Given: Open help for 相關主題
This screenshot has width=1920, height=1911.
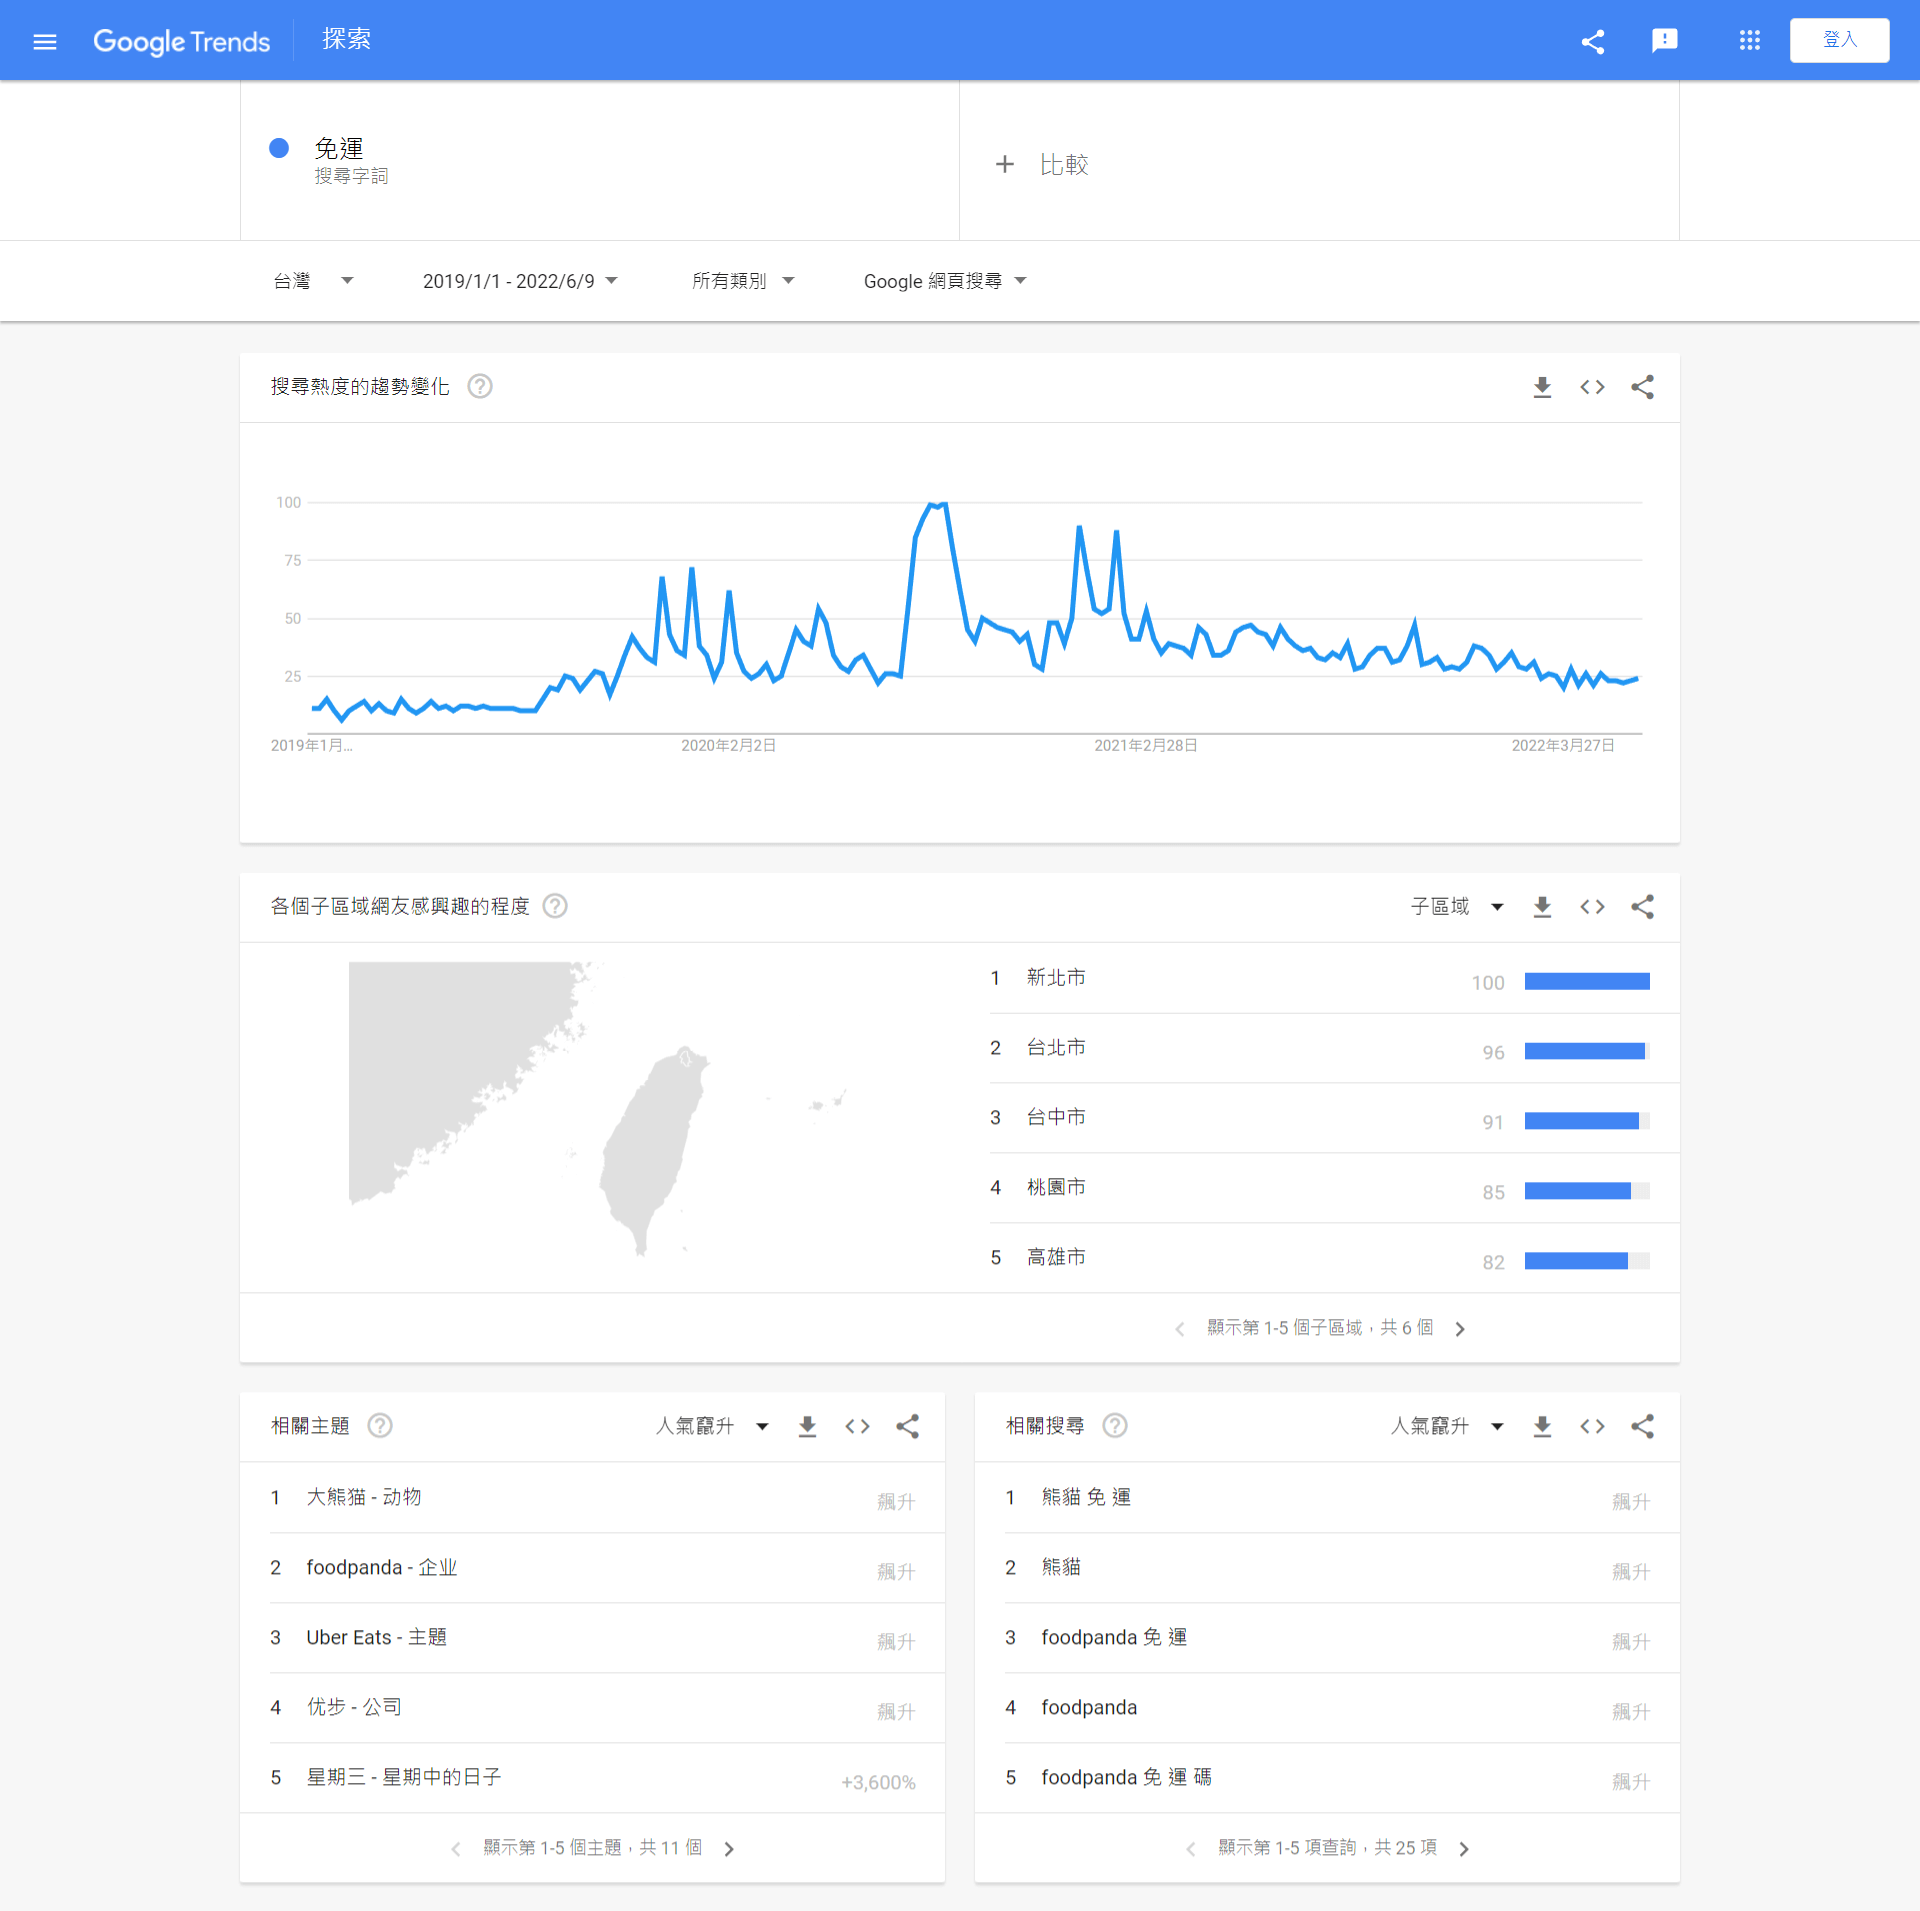Looking at the screenshot, I should [x=380, y=1426].
